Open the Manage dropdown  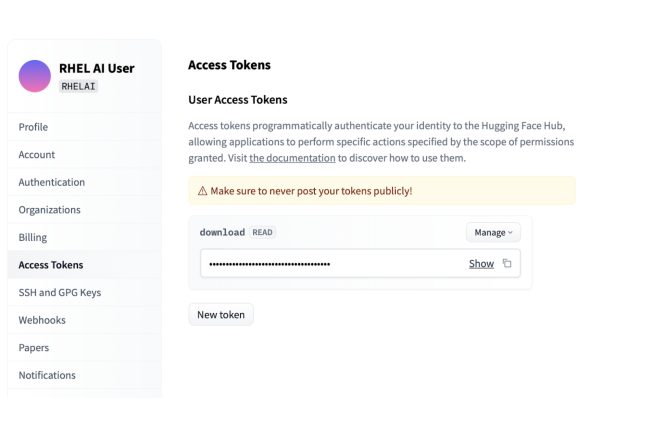[x=492, y=232]
